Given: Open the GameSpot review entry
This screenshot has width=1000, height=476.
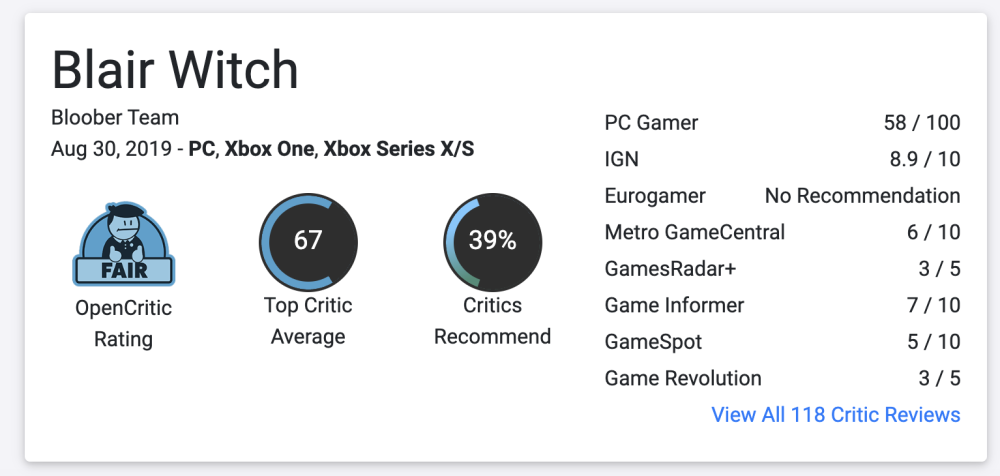Looking at the screenshot, I should pos(653,342).
